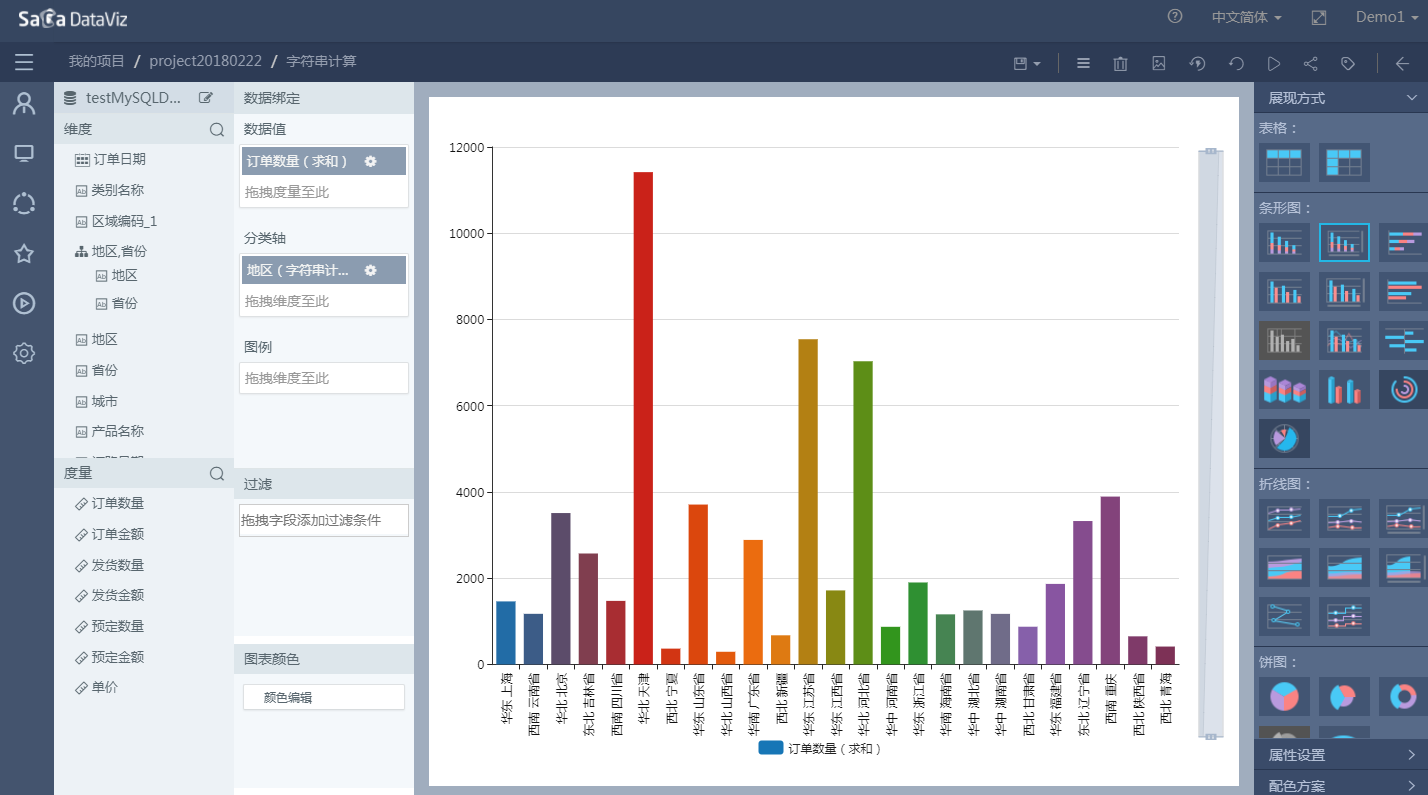Select the 预定金额 measure

(109, 657)
